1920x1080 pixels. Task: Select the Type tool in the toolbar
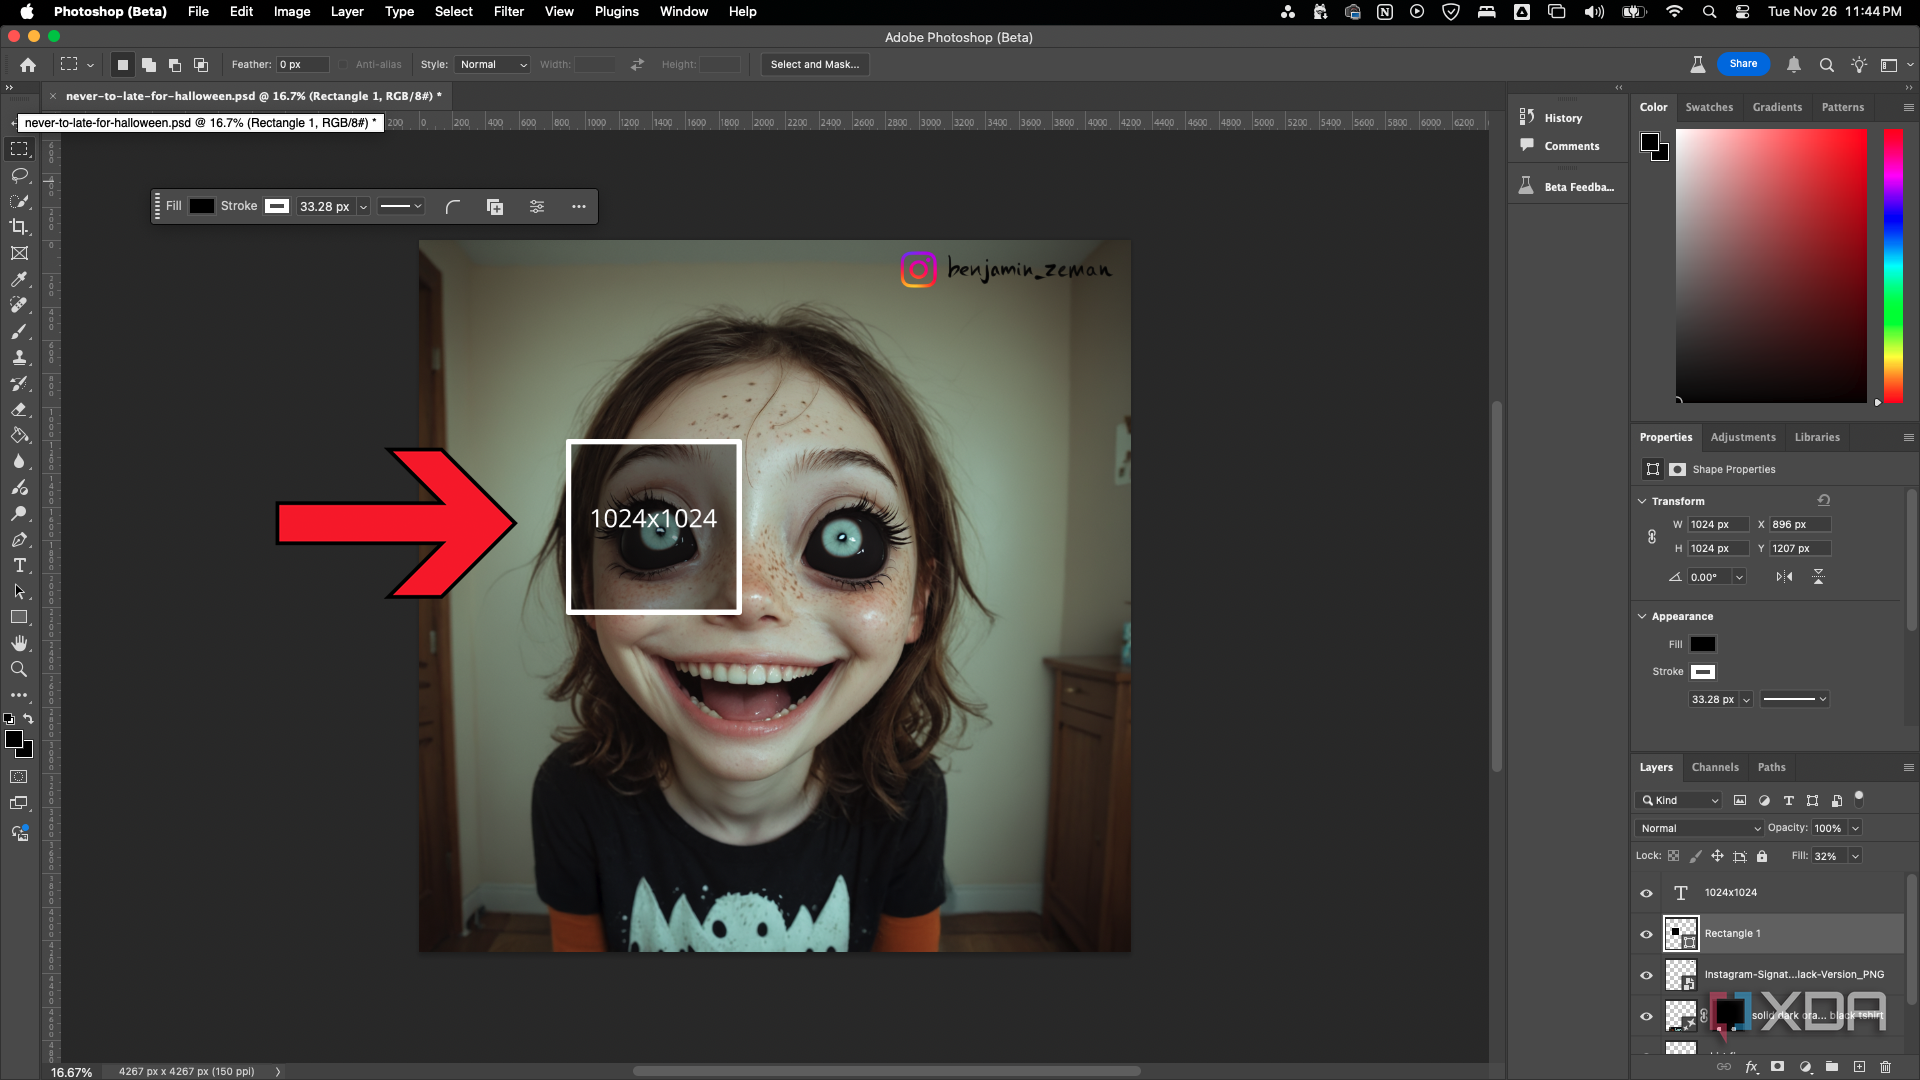[20, 565]
